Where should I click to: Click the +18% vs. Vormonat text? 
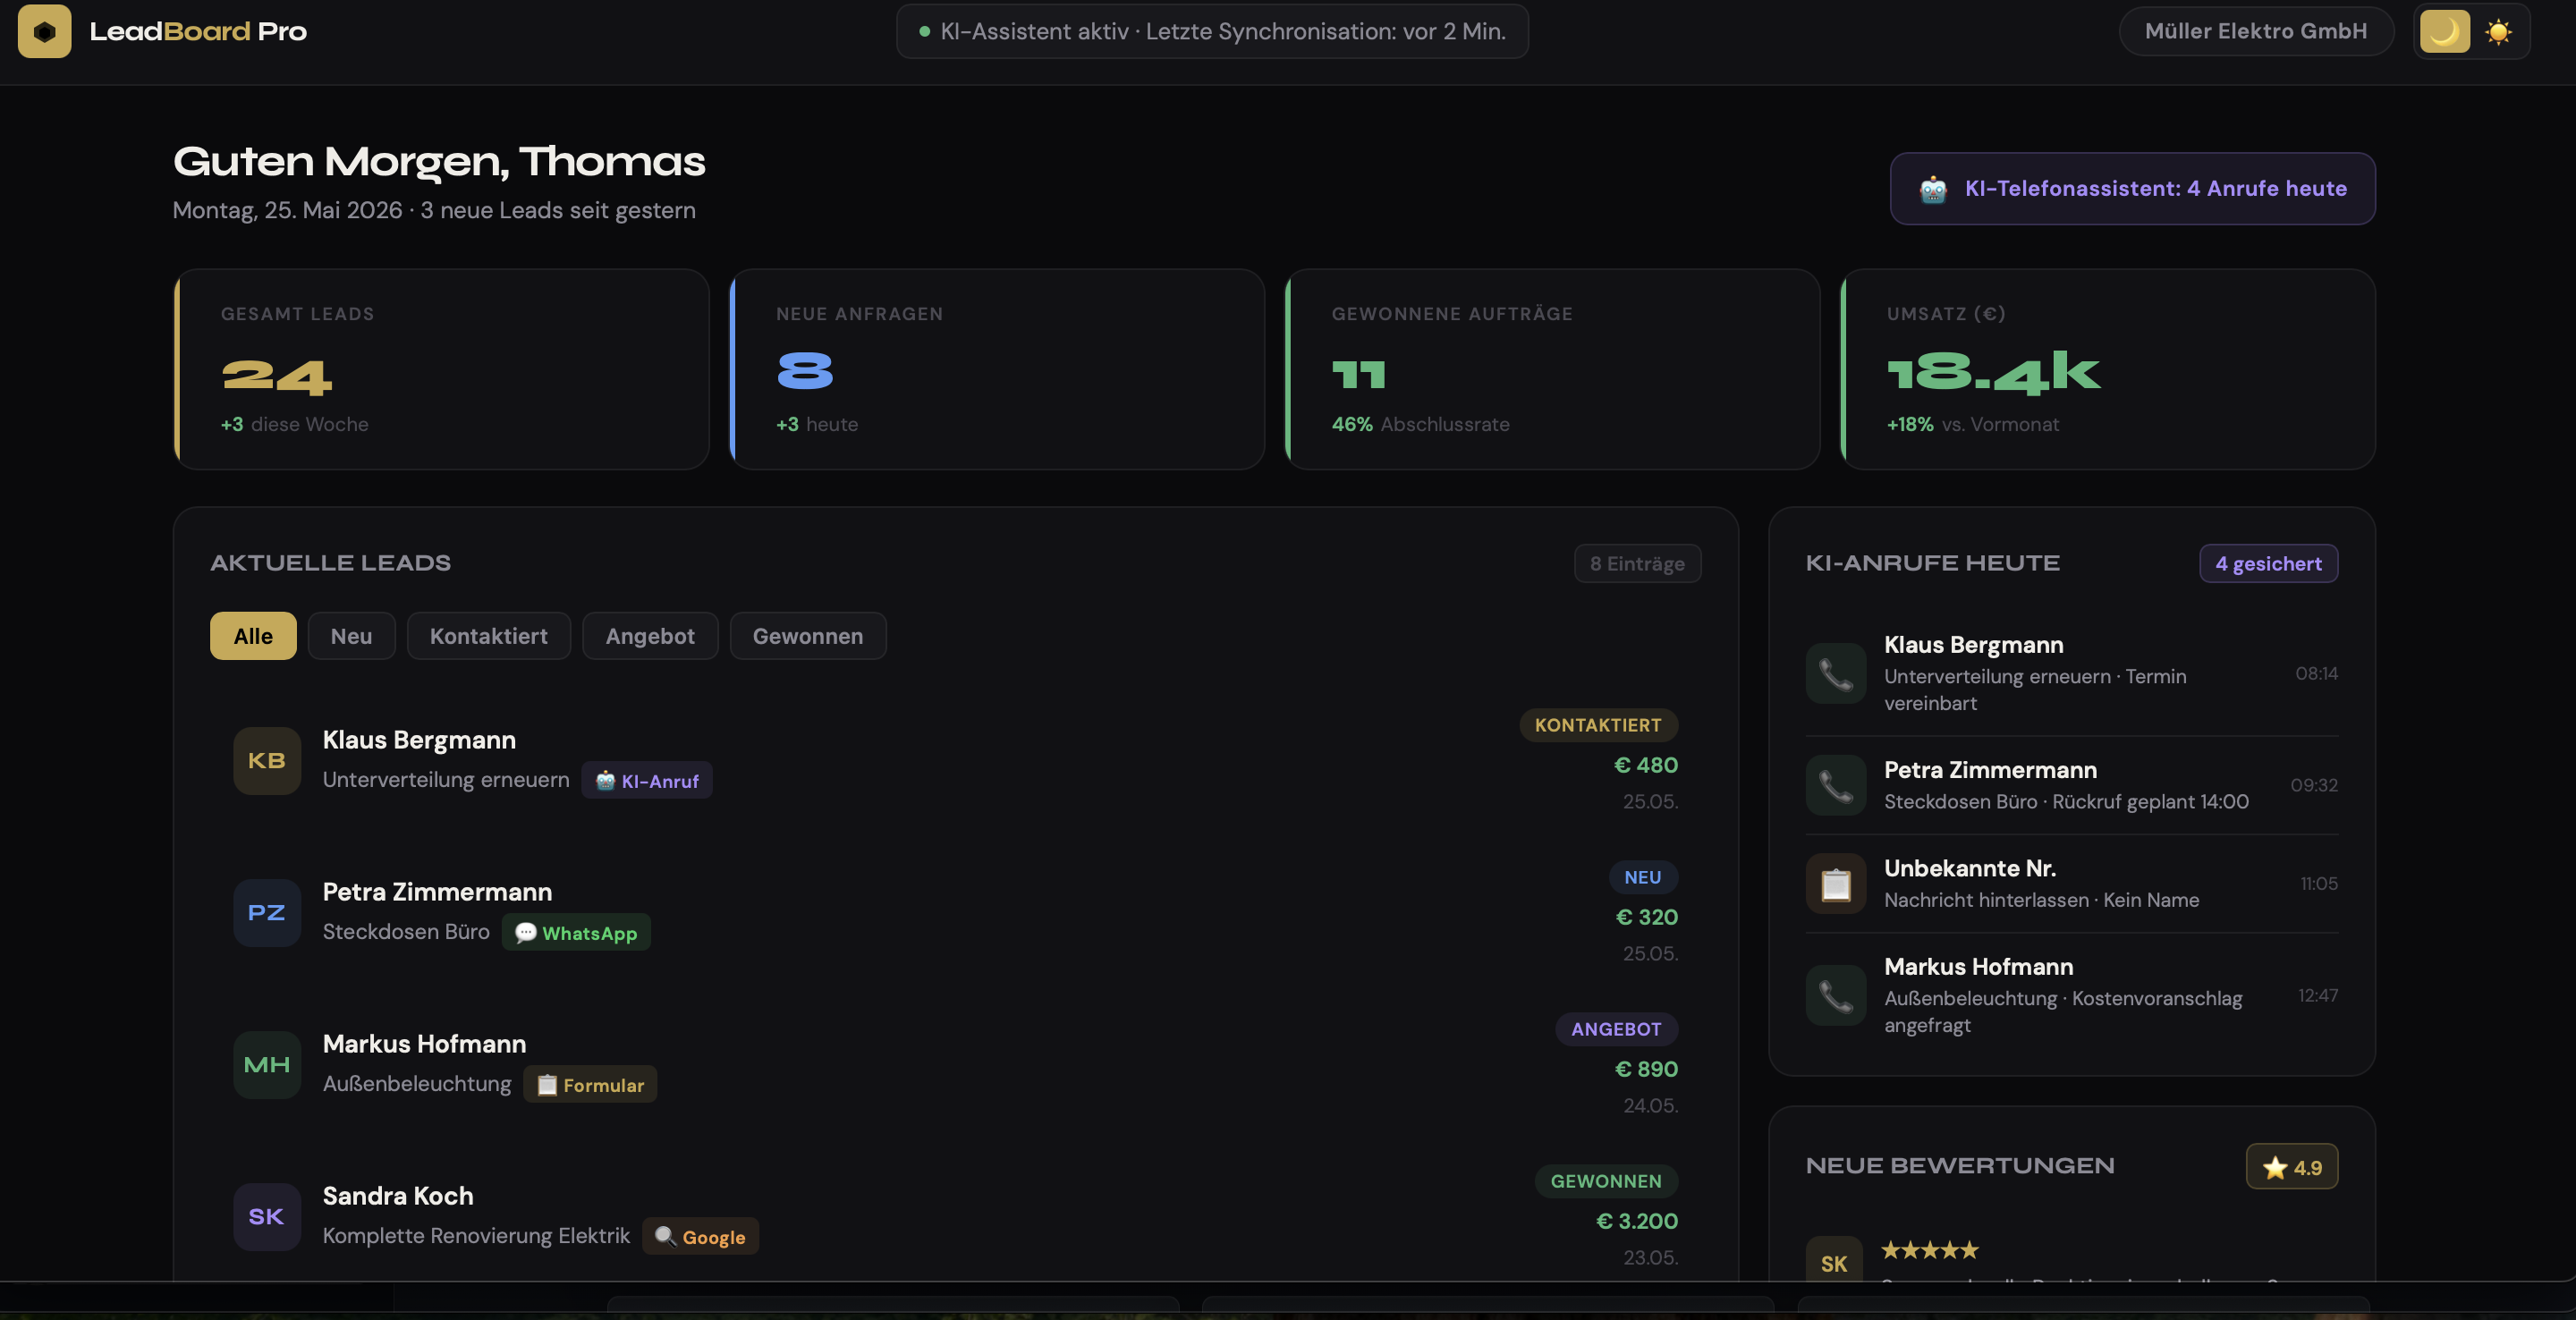pyautogui.click(x=1972, y=424)
